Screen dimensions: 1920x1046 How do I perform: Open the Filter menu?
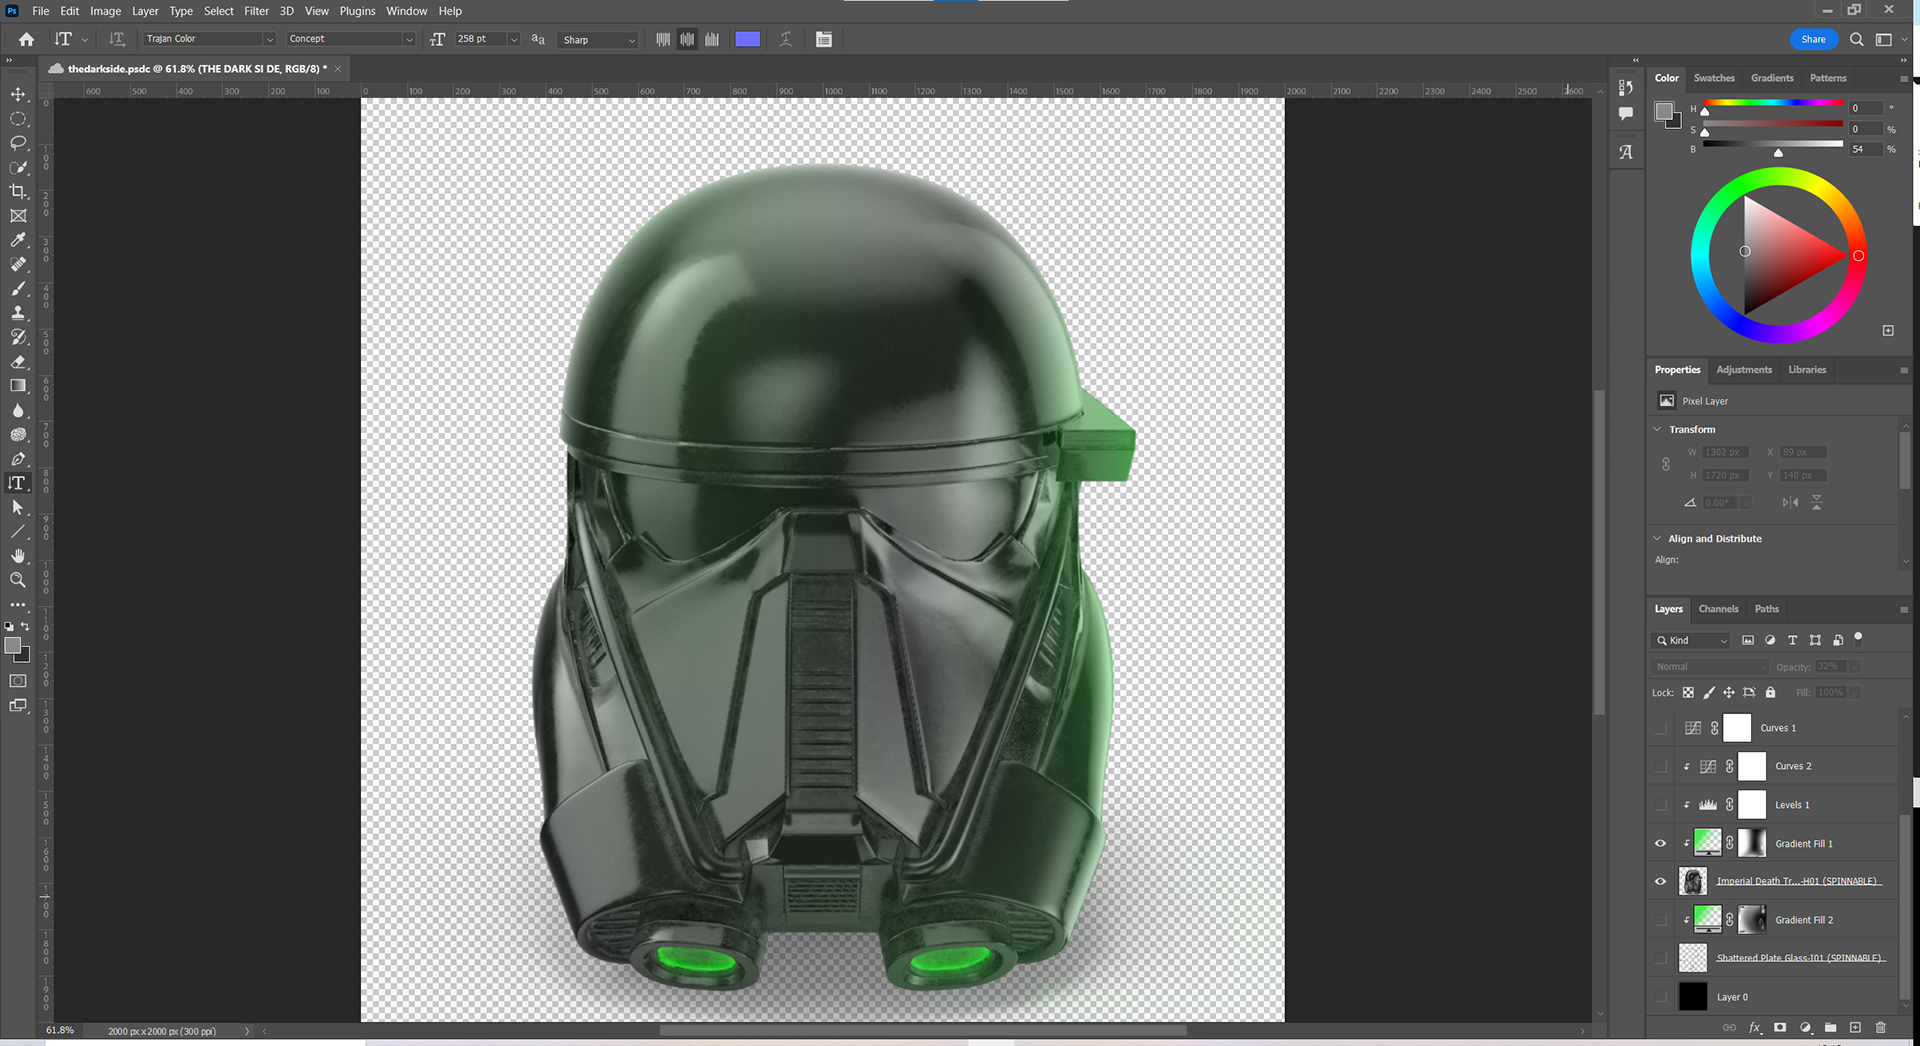coord(256,11)
